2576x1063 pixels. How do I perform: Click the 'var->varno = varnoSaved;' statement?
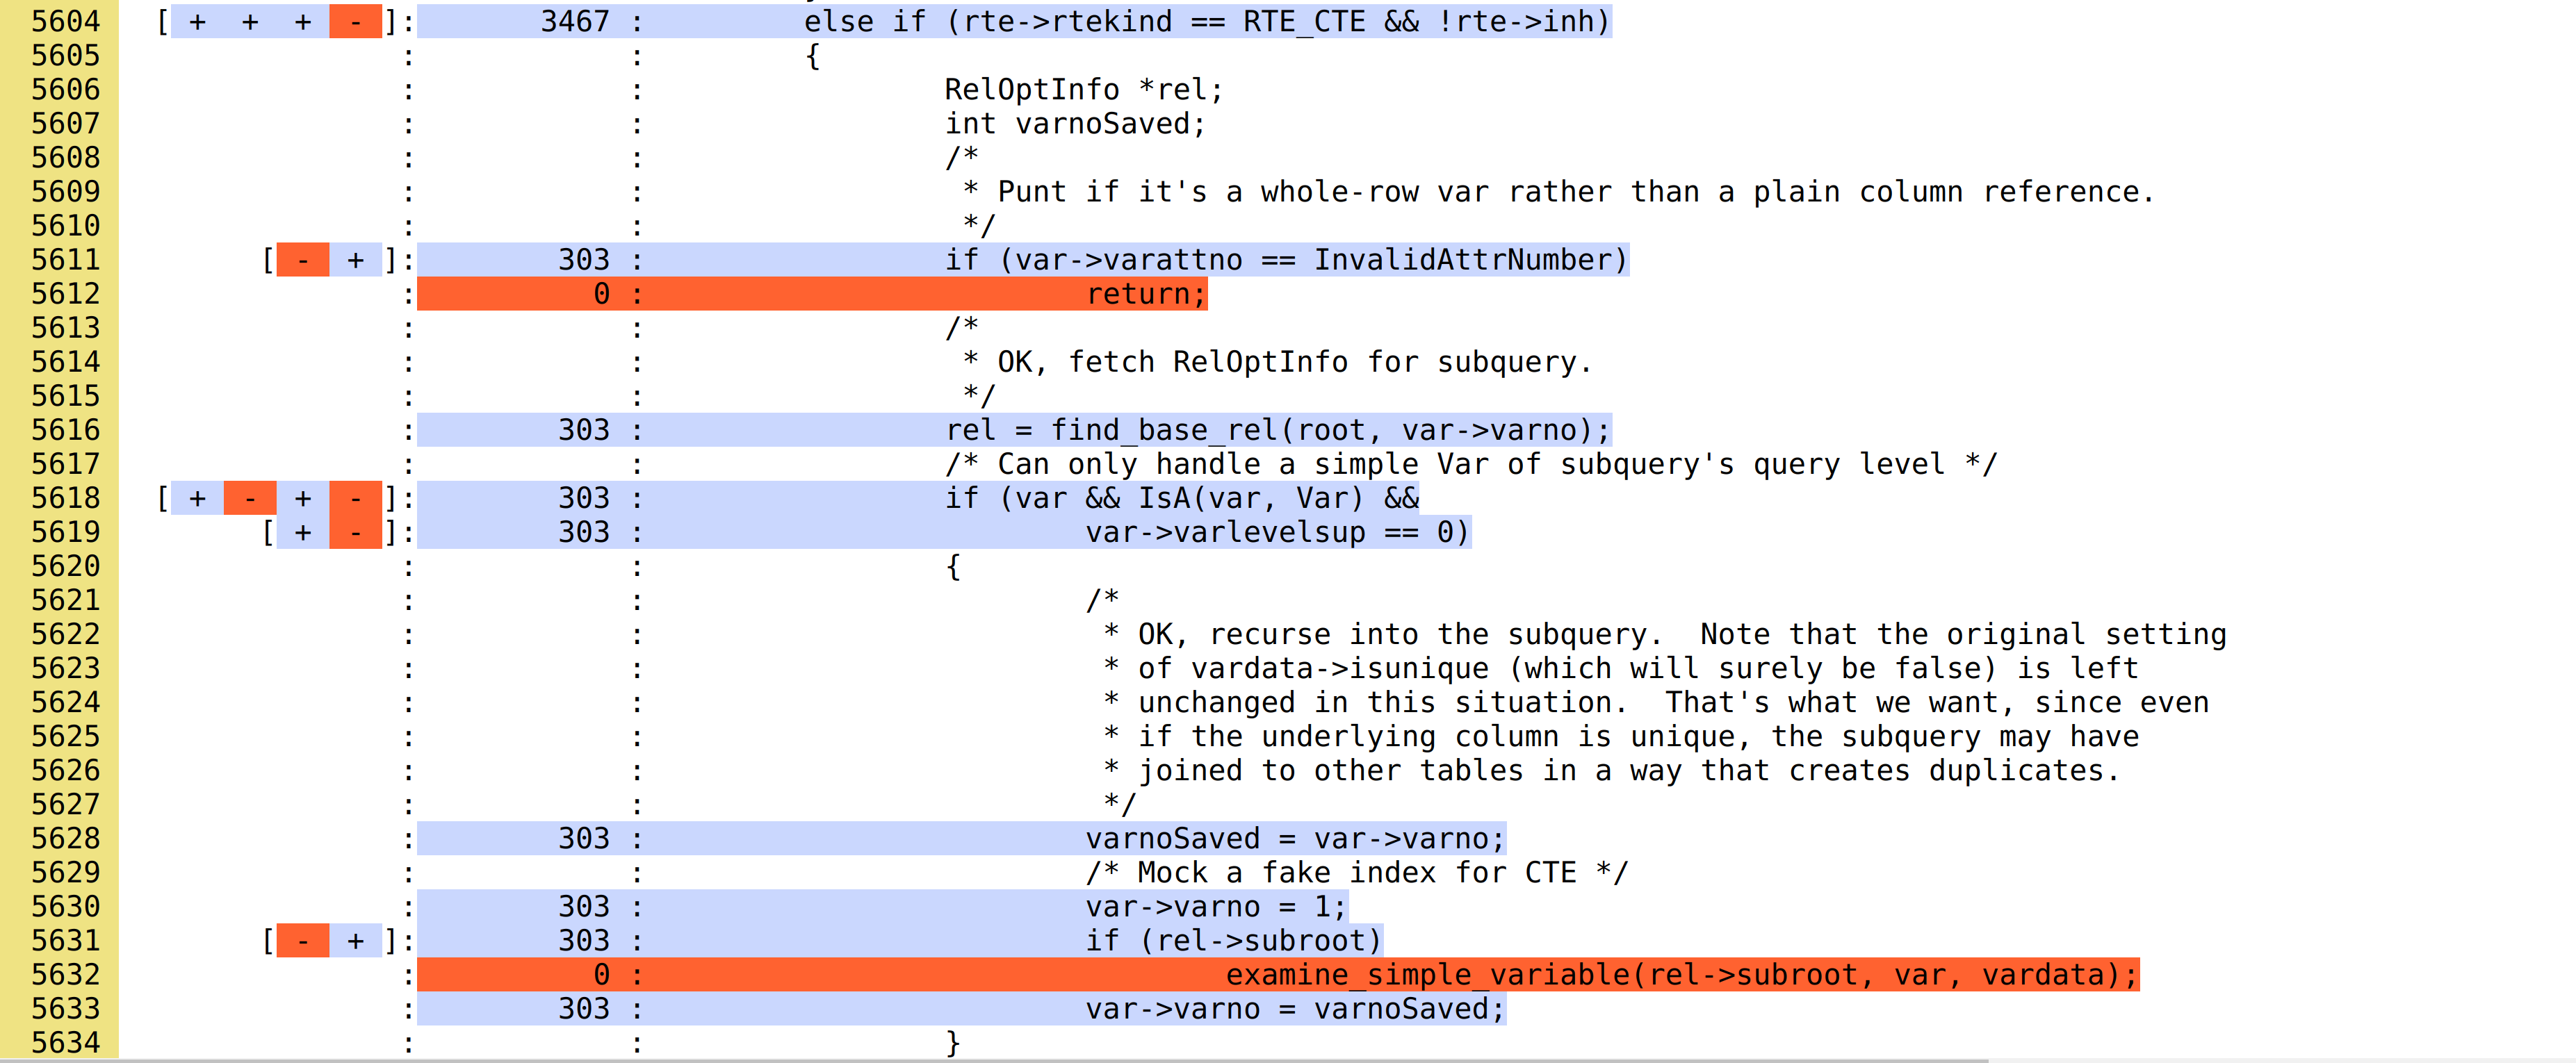pos(1294,1009)
